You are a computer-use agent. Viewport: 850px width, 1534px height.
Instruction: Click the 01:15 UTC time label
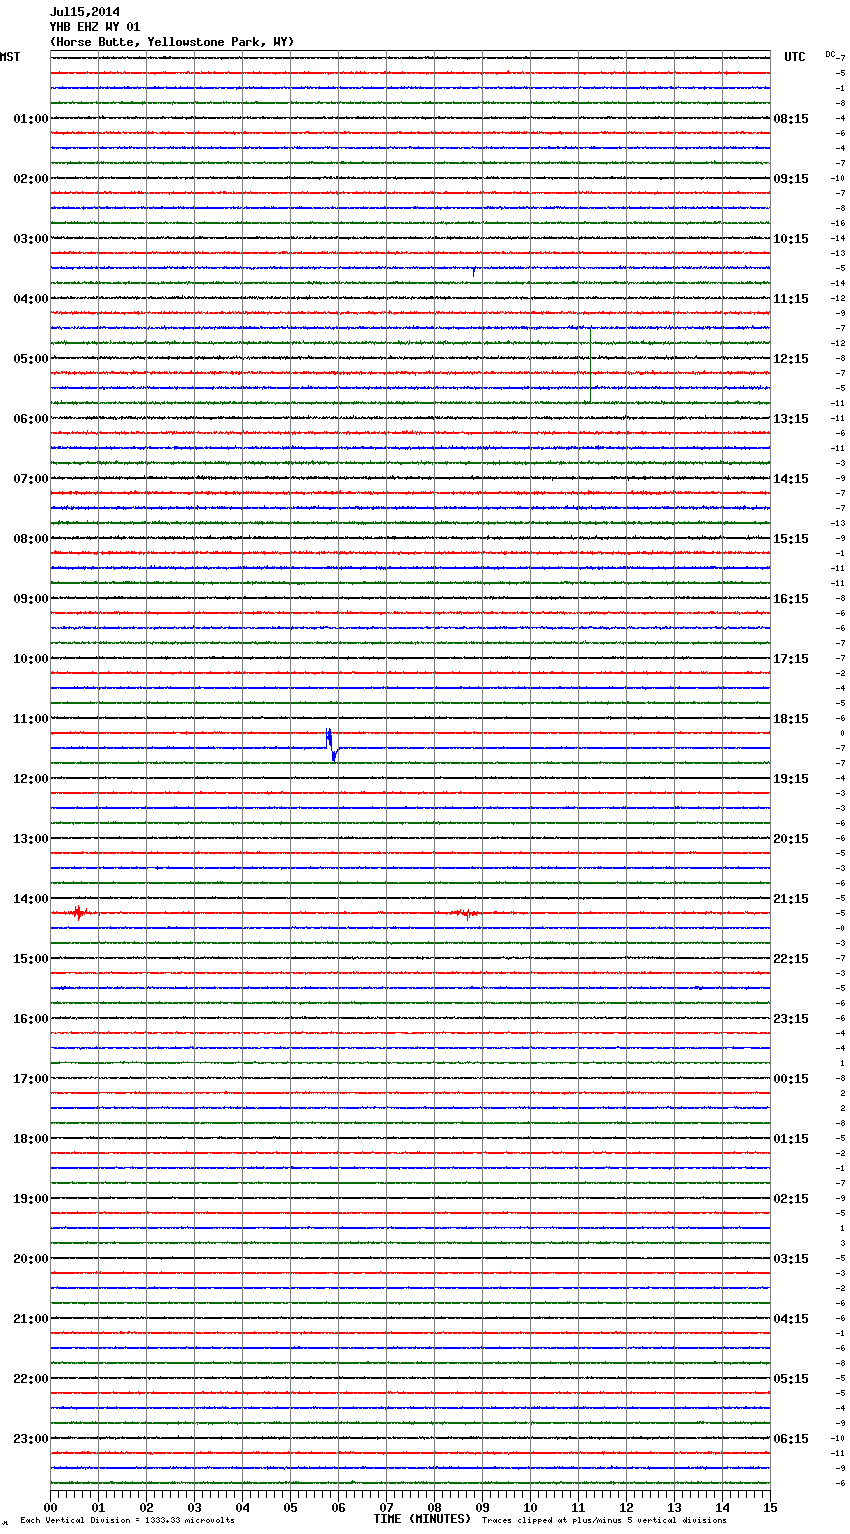click(x=791, y=1139)
